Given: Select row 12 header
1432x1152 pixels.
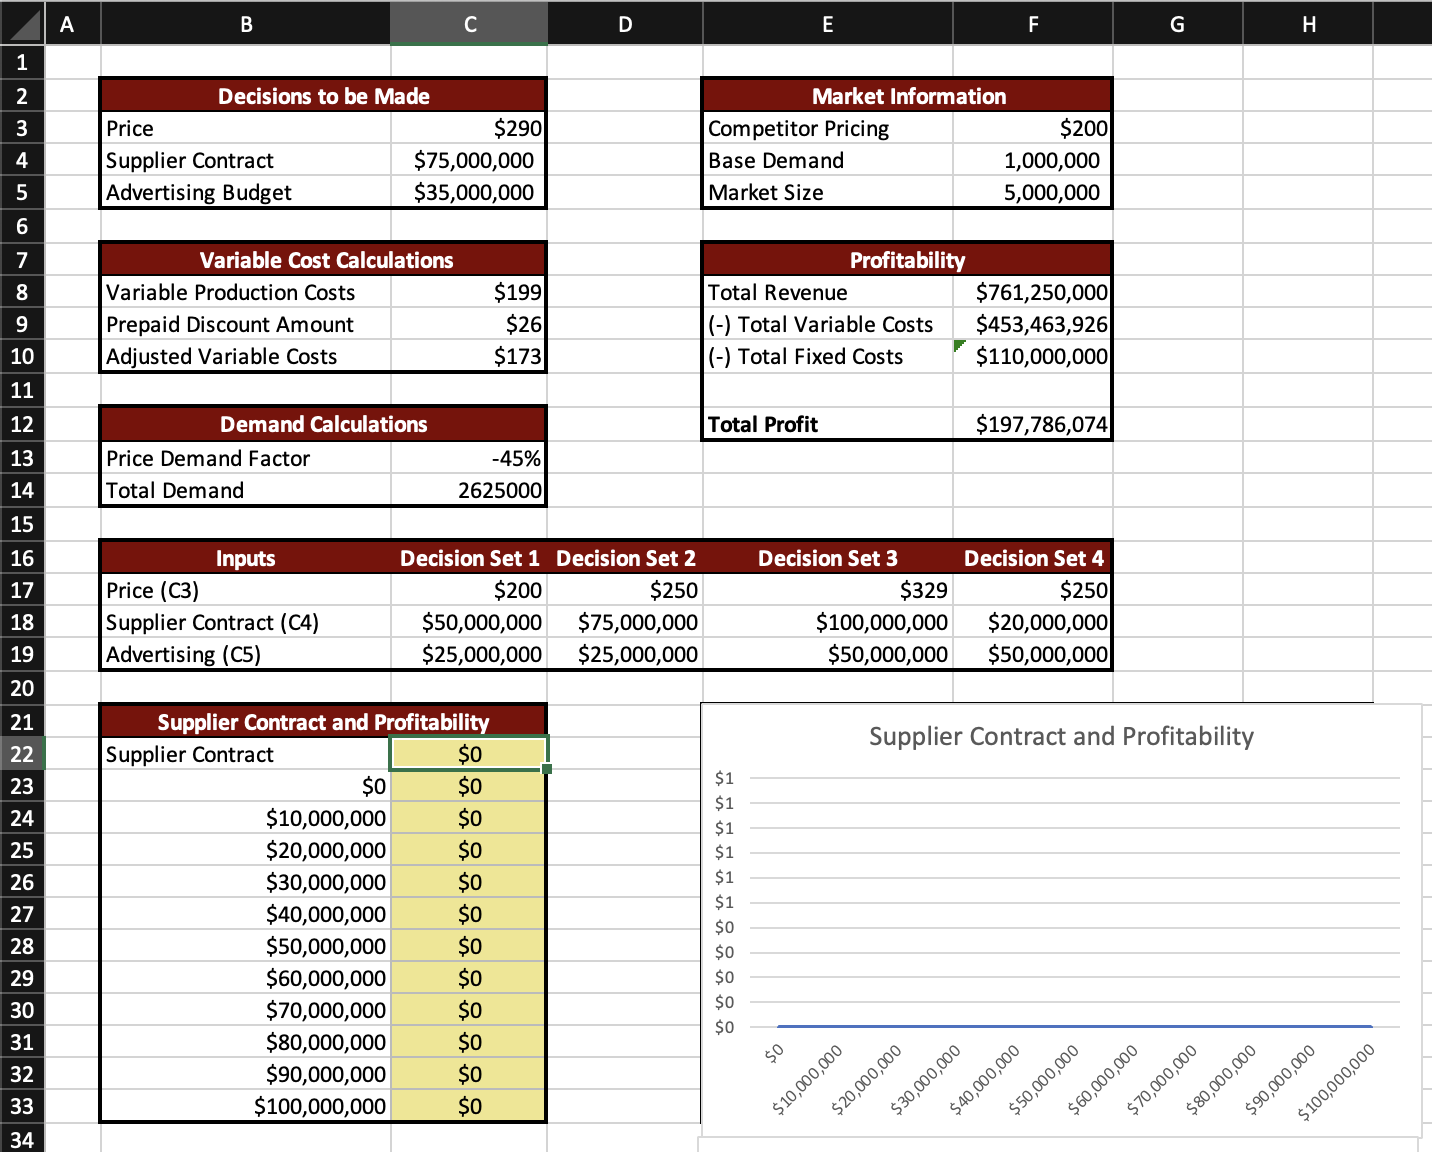Looking at the screenshot, I should (x=22, y=424).
